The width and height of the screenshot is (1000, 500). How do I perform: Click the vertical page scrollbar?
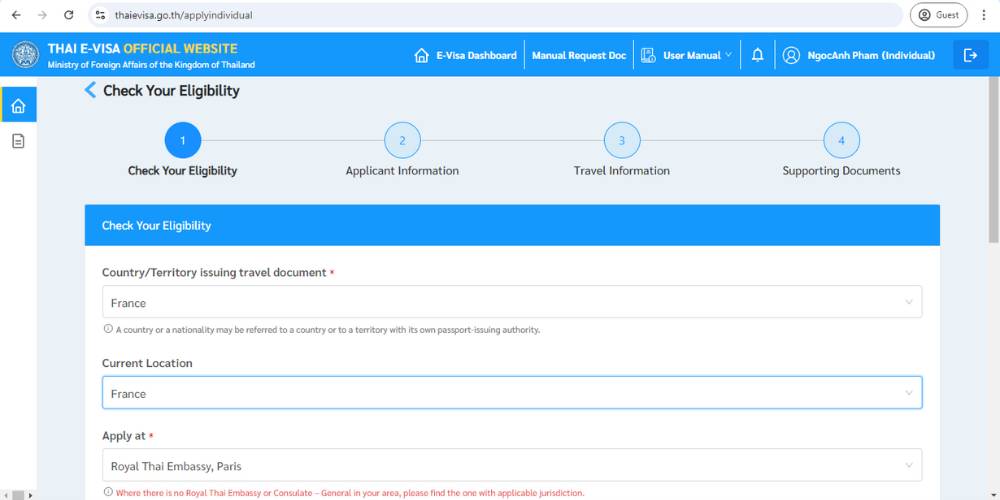click(x=994, y=159)
